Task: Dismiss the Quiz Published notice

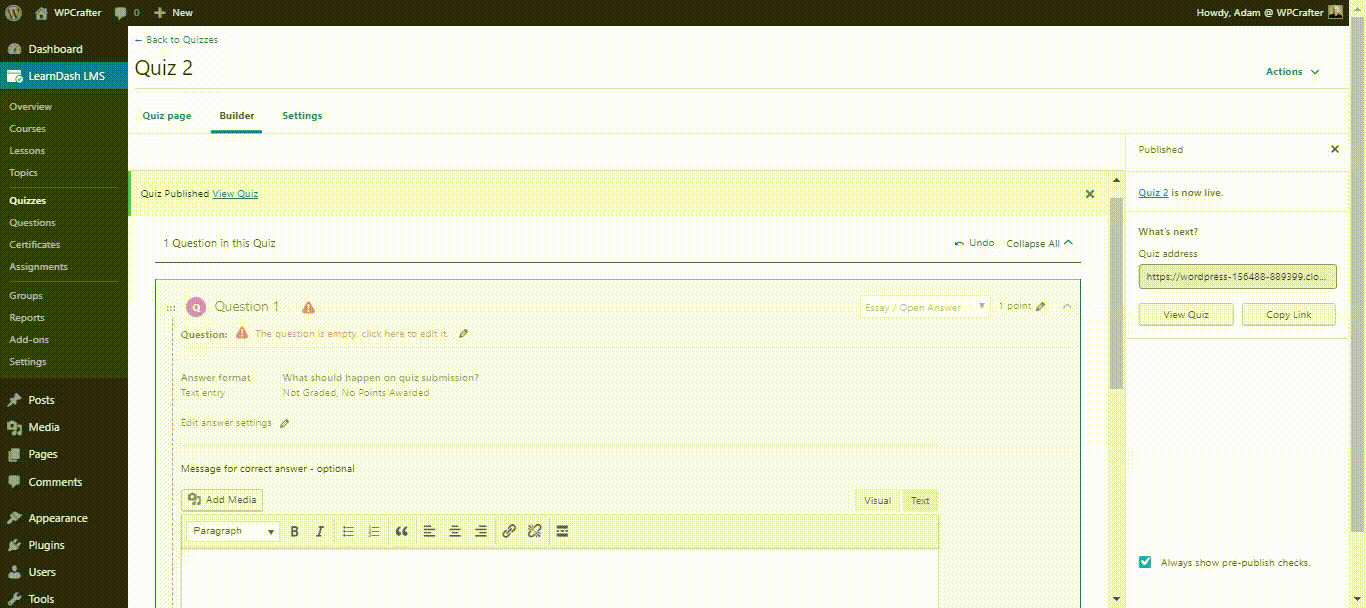Action: point(1090,194)
